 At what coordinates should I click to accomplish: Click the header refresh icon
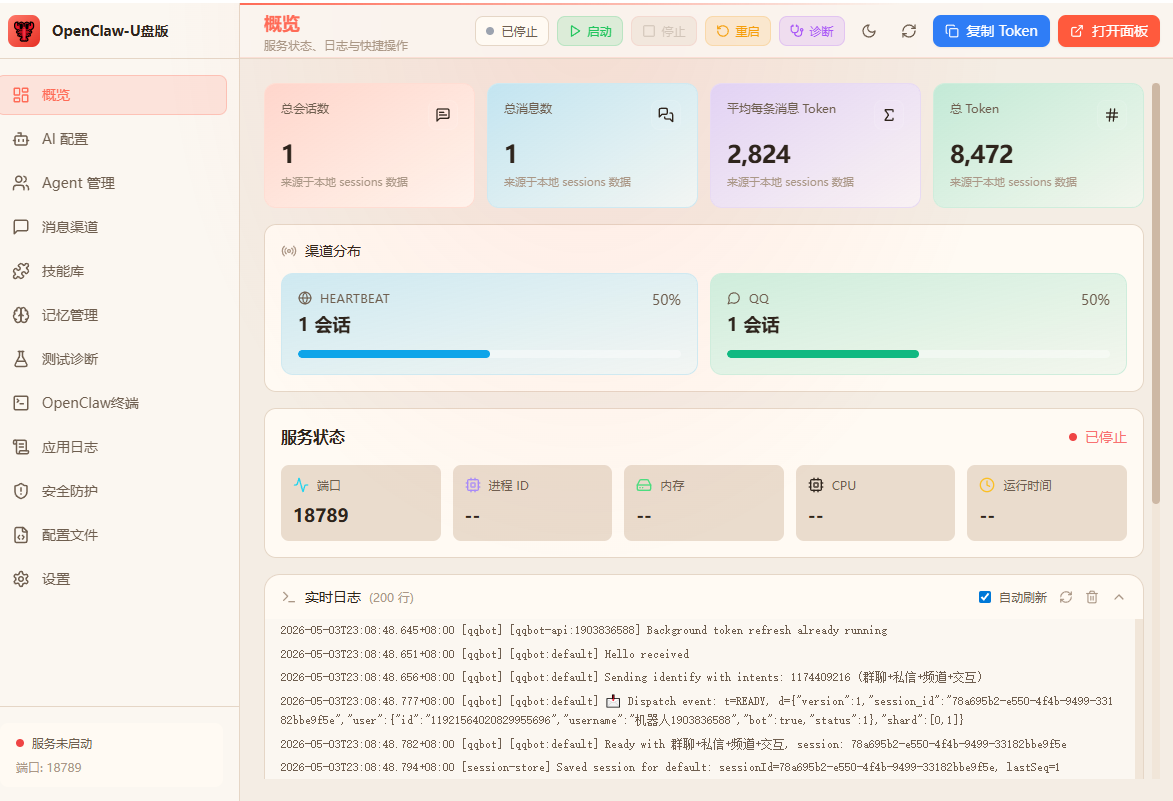[x=909, y=31]
